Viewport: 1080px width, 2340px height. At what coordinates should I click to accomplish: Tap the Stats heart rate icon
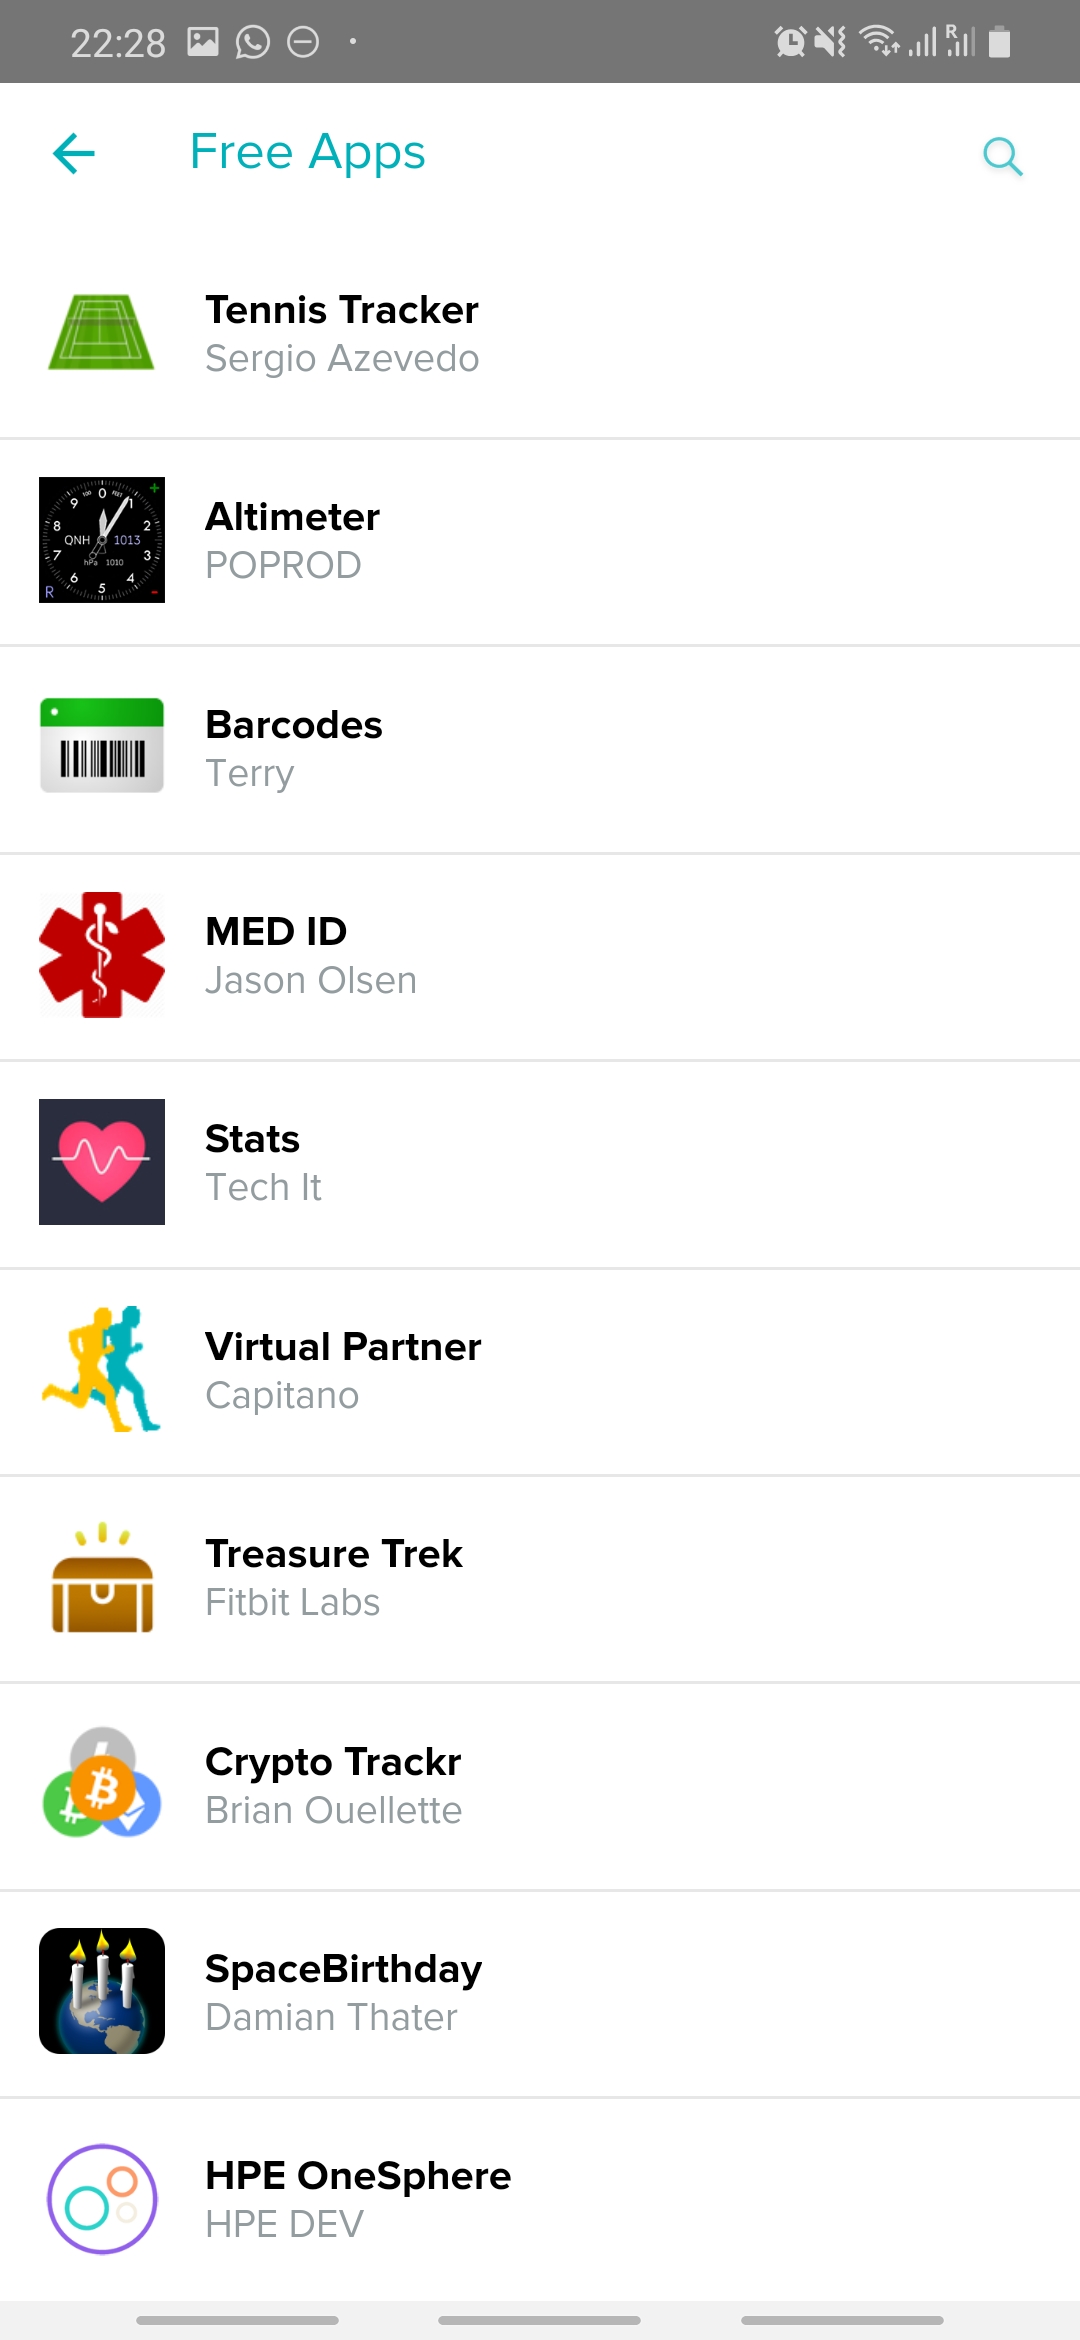coord(102,1162)
